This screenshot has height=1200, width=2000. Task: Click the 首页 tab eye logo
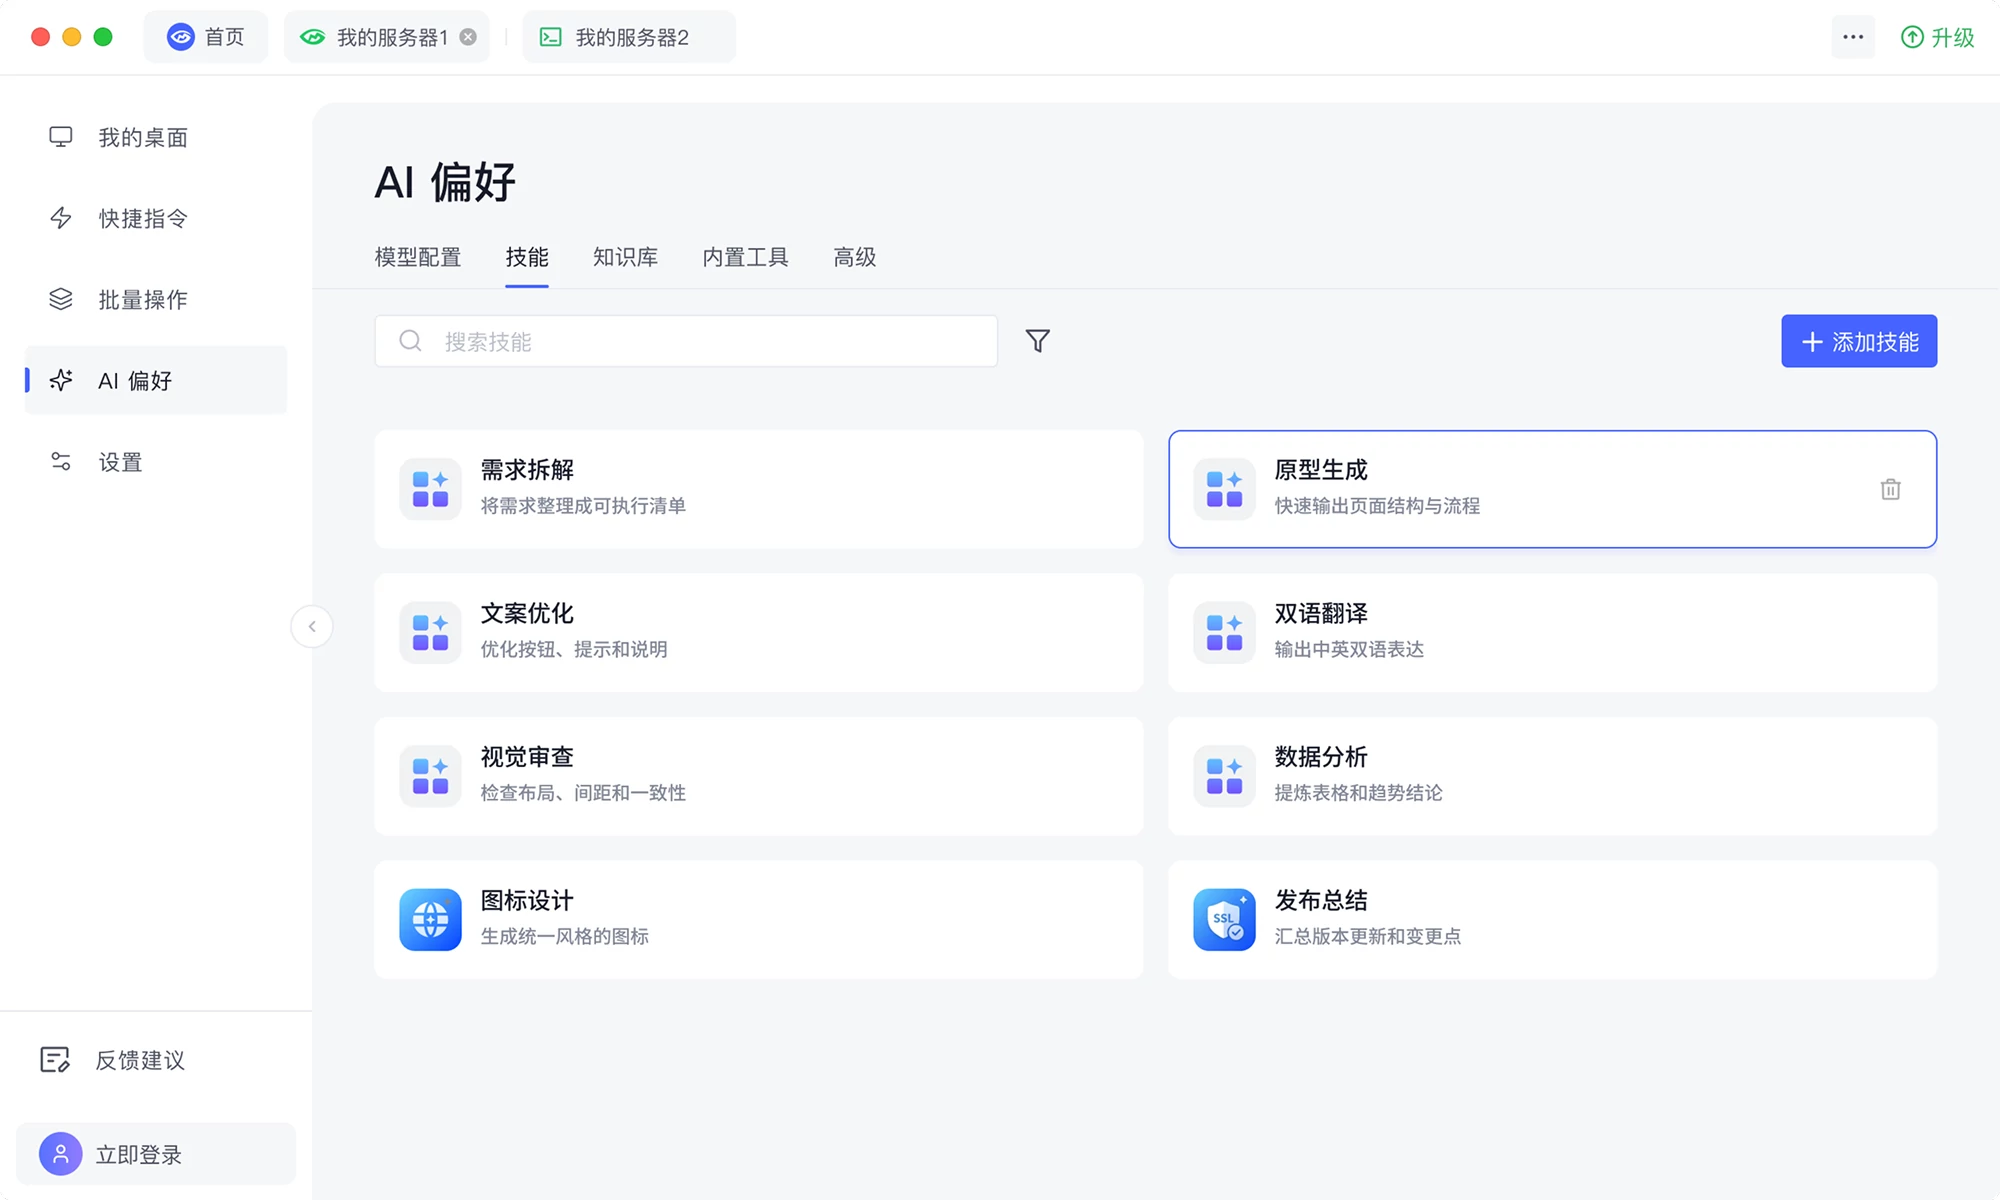tap(180, 37)
